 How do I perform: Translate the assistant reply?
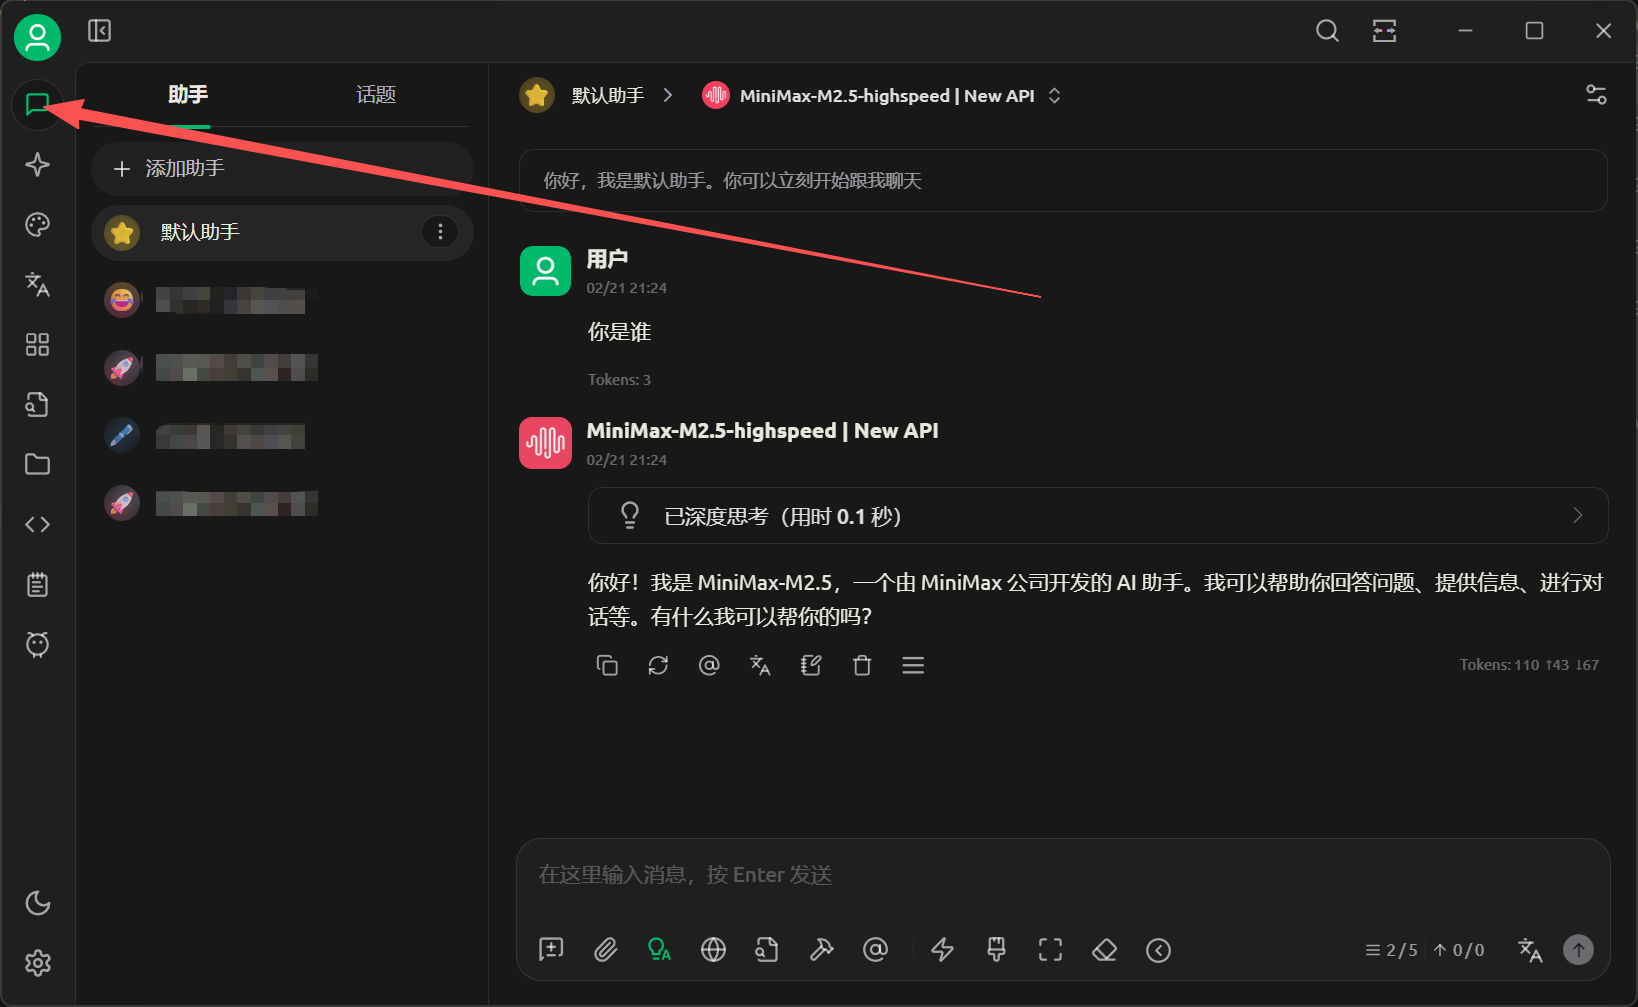click(x=760, y=665)
